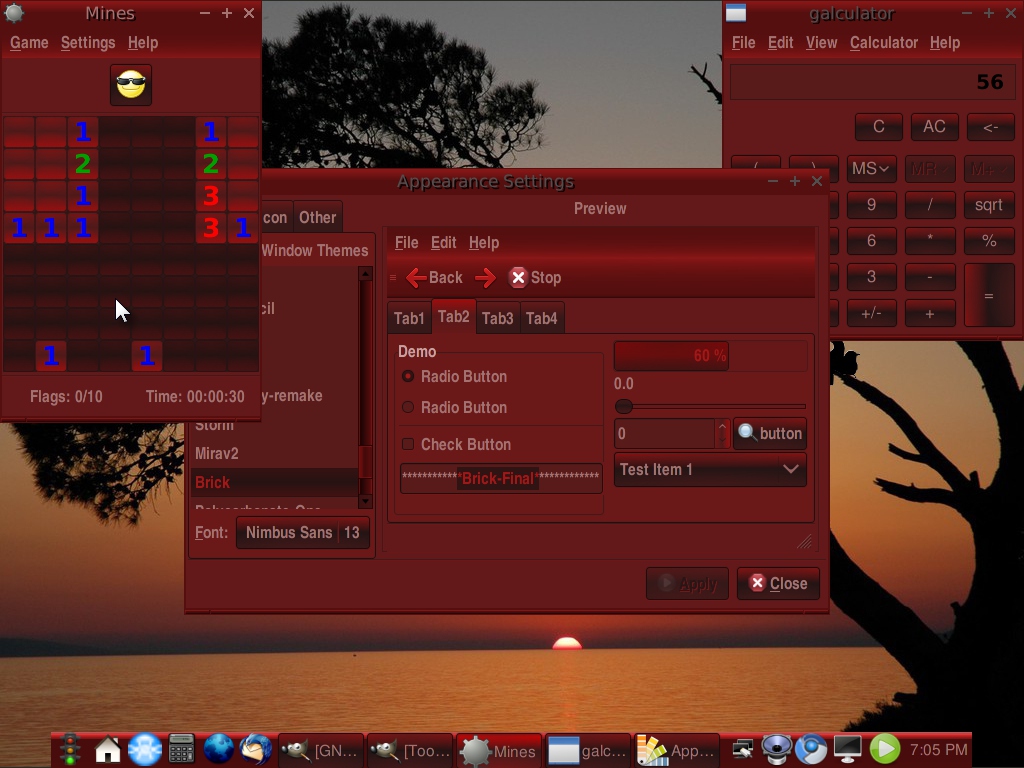Viewport: 1024px width, 768px height.
Task: Click theme list scroll-down arrow
Action: [x=366, y=502]
